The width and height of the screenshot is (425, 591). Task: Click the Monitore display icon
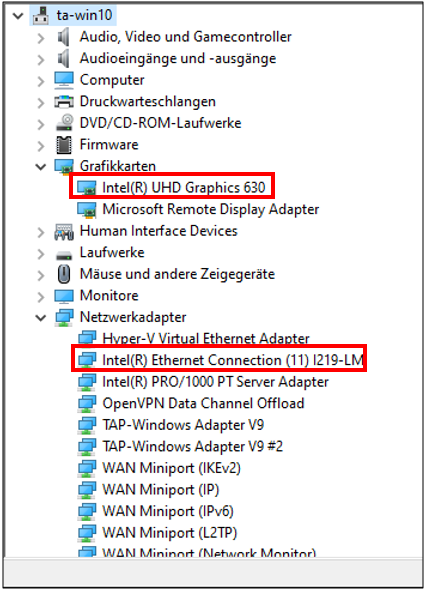point(64,296)
